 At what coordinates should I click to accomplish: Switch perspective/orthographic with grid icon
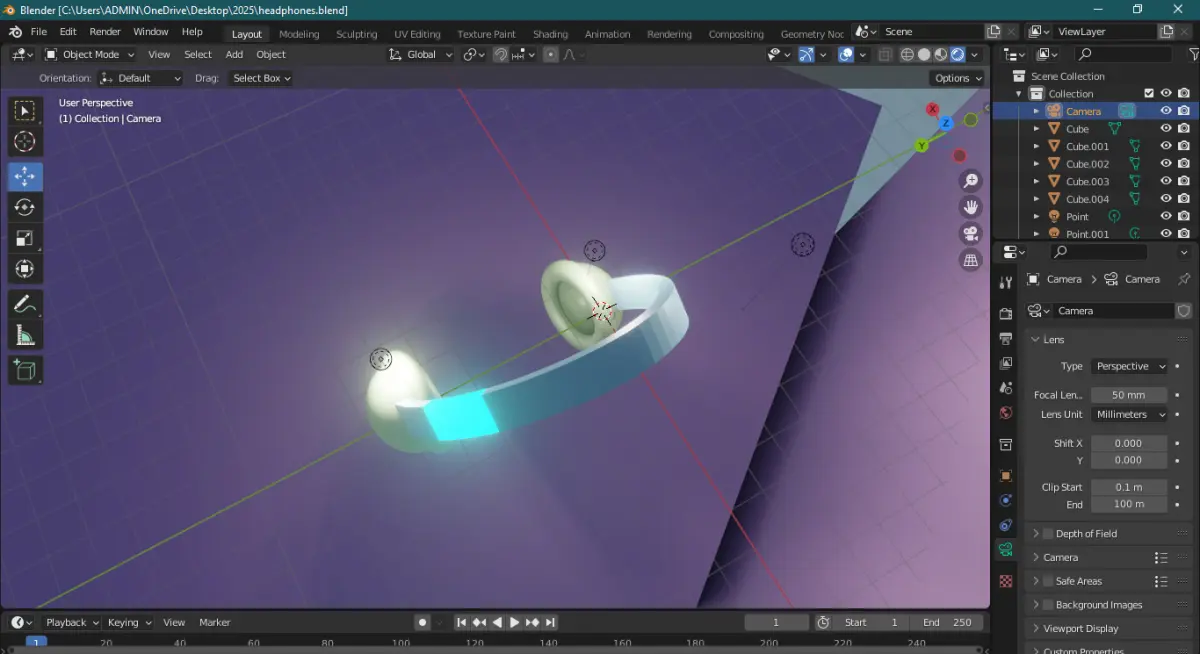click(x=970, y=260)
